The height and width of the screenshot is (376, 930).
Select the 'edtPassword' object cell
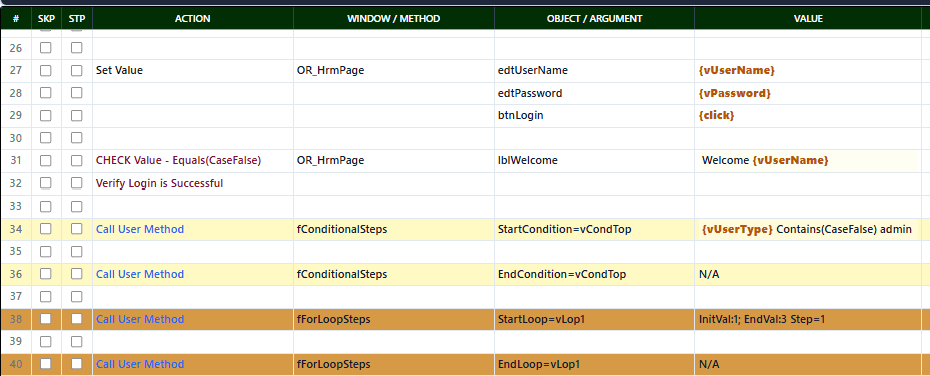tap(594, 93)
